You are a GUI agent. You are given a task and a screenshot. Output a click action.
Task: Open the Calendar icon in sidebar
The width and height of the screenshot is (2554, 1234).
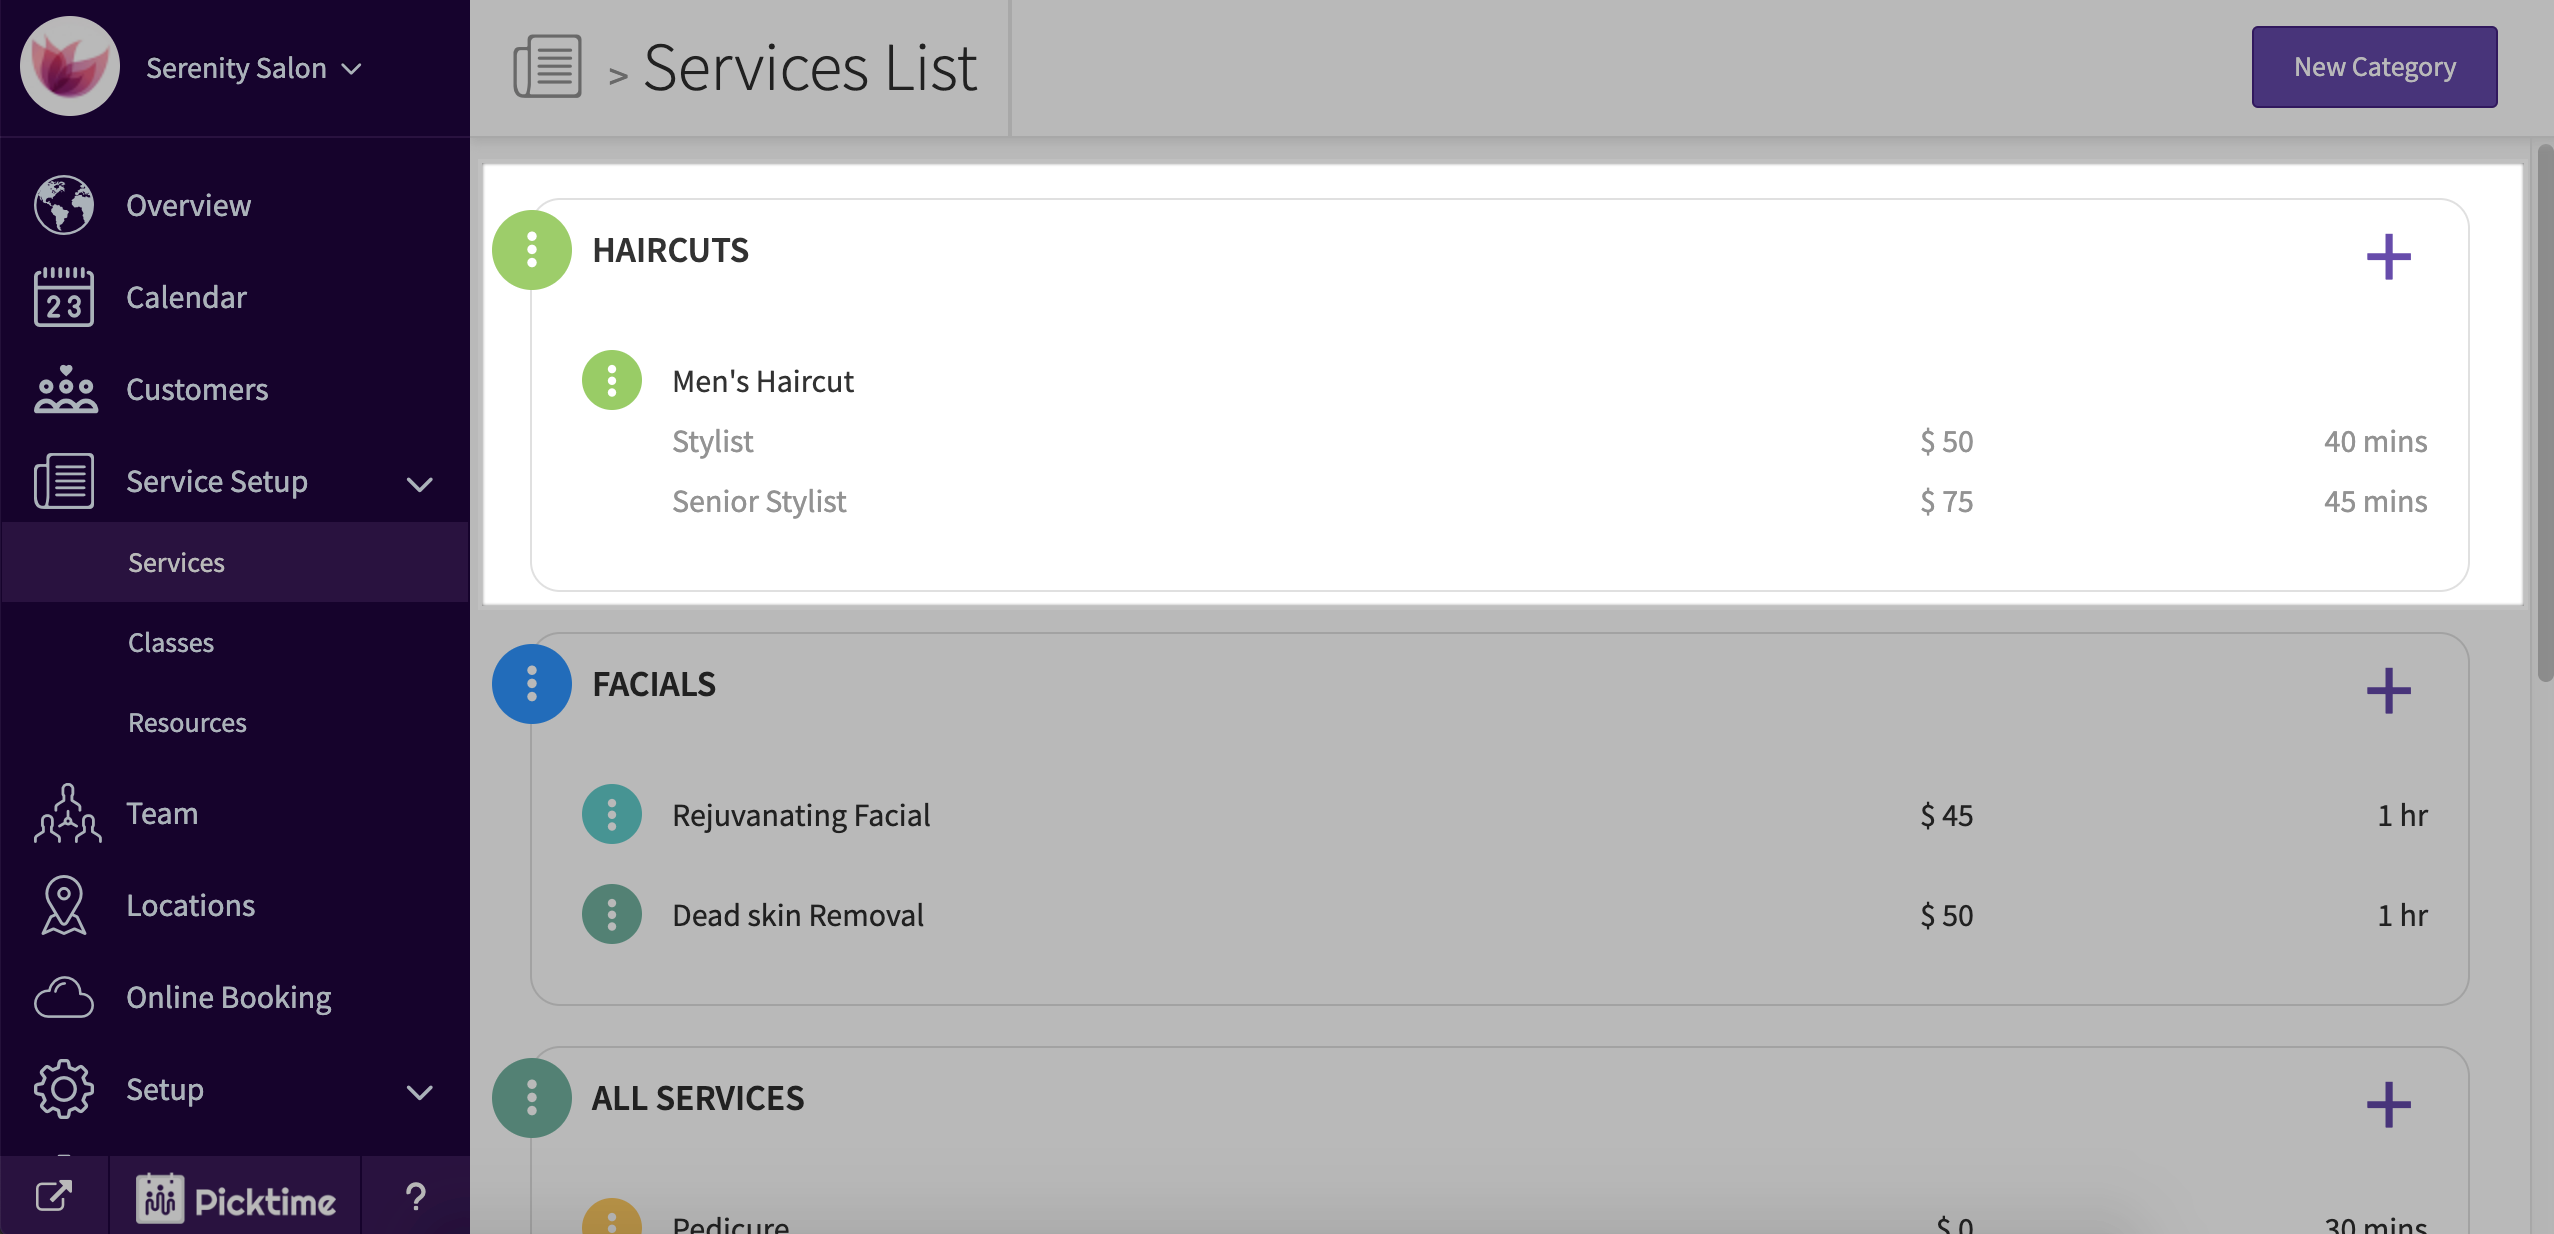[64, 297]
